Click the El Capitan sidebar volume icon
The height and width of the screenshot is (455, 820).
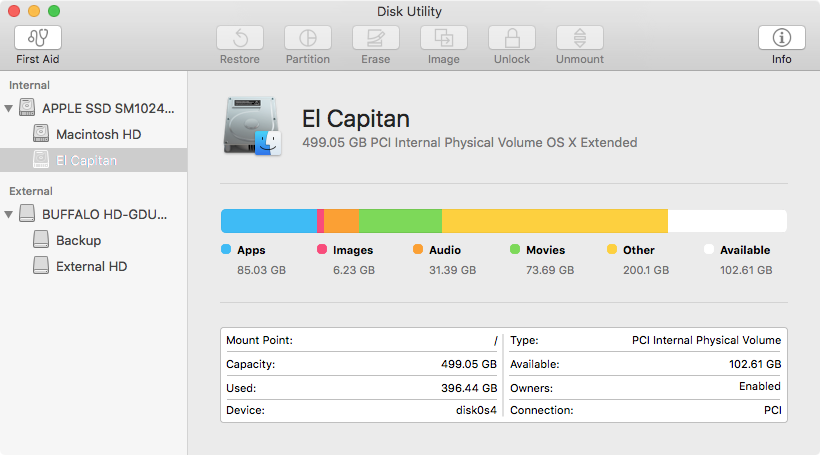41,160
